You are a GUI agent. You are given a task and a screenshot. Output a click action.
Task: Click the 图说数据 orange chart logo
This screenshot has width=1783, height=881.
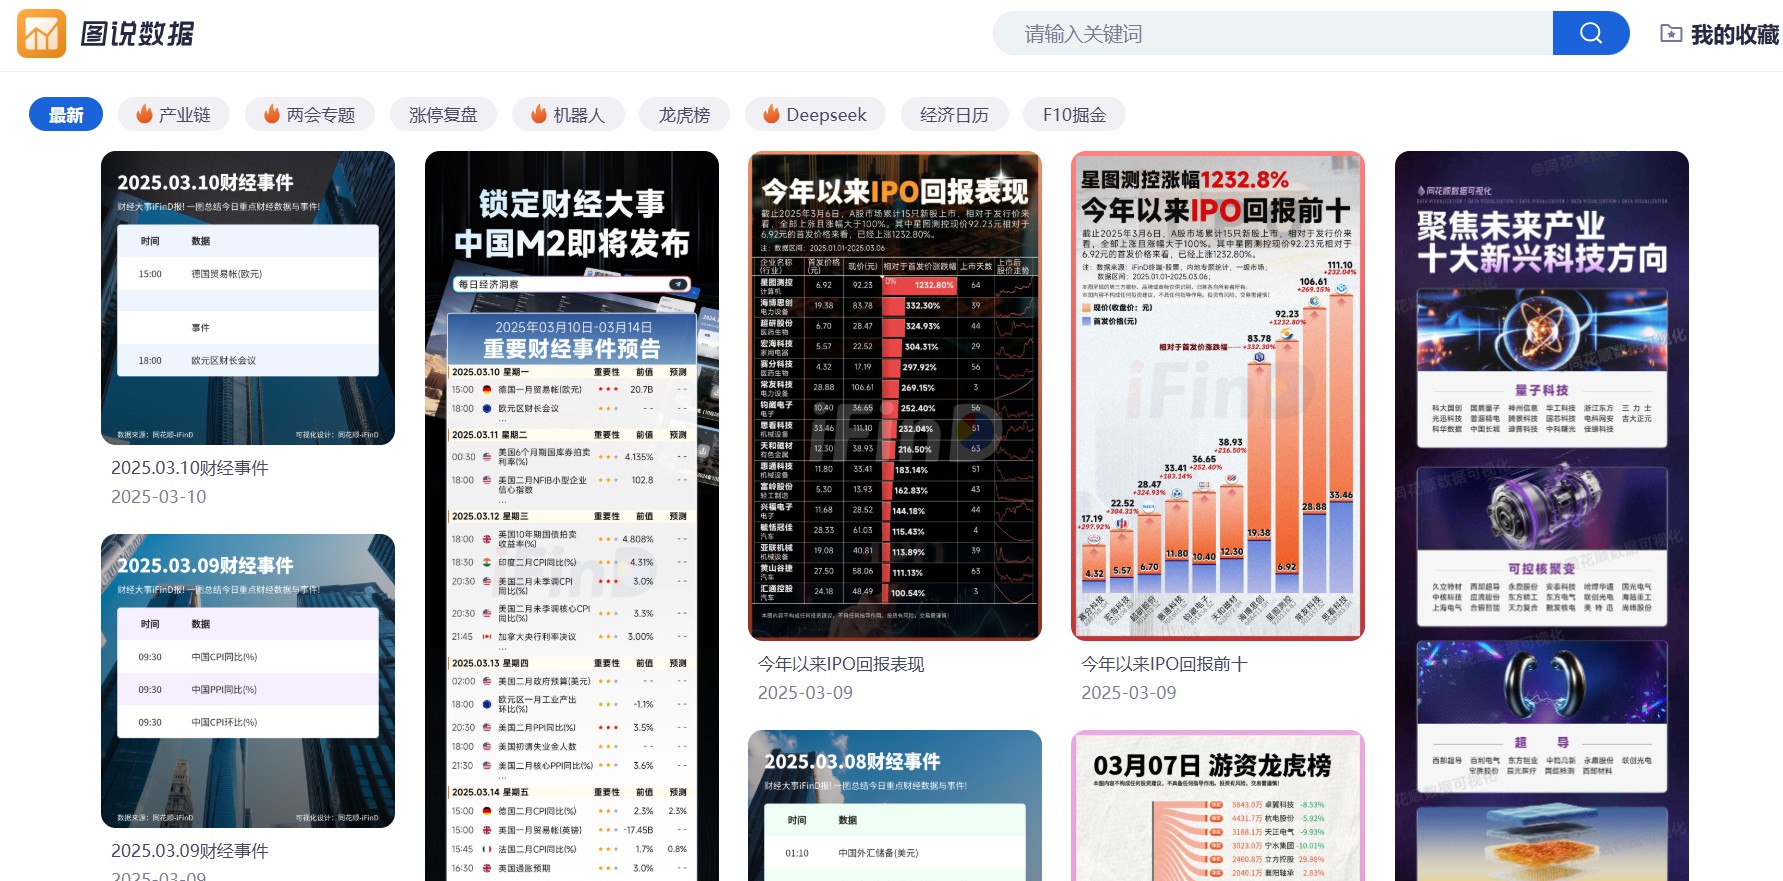tap(41, 34)
